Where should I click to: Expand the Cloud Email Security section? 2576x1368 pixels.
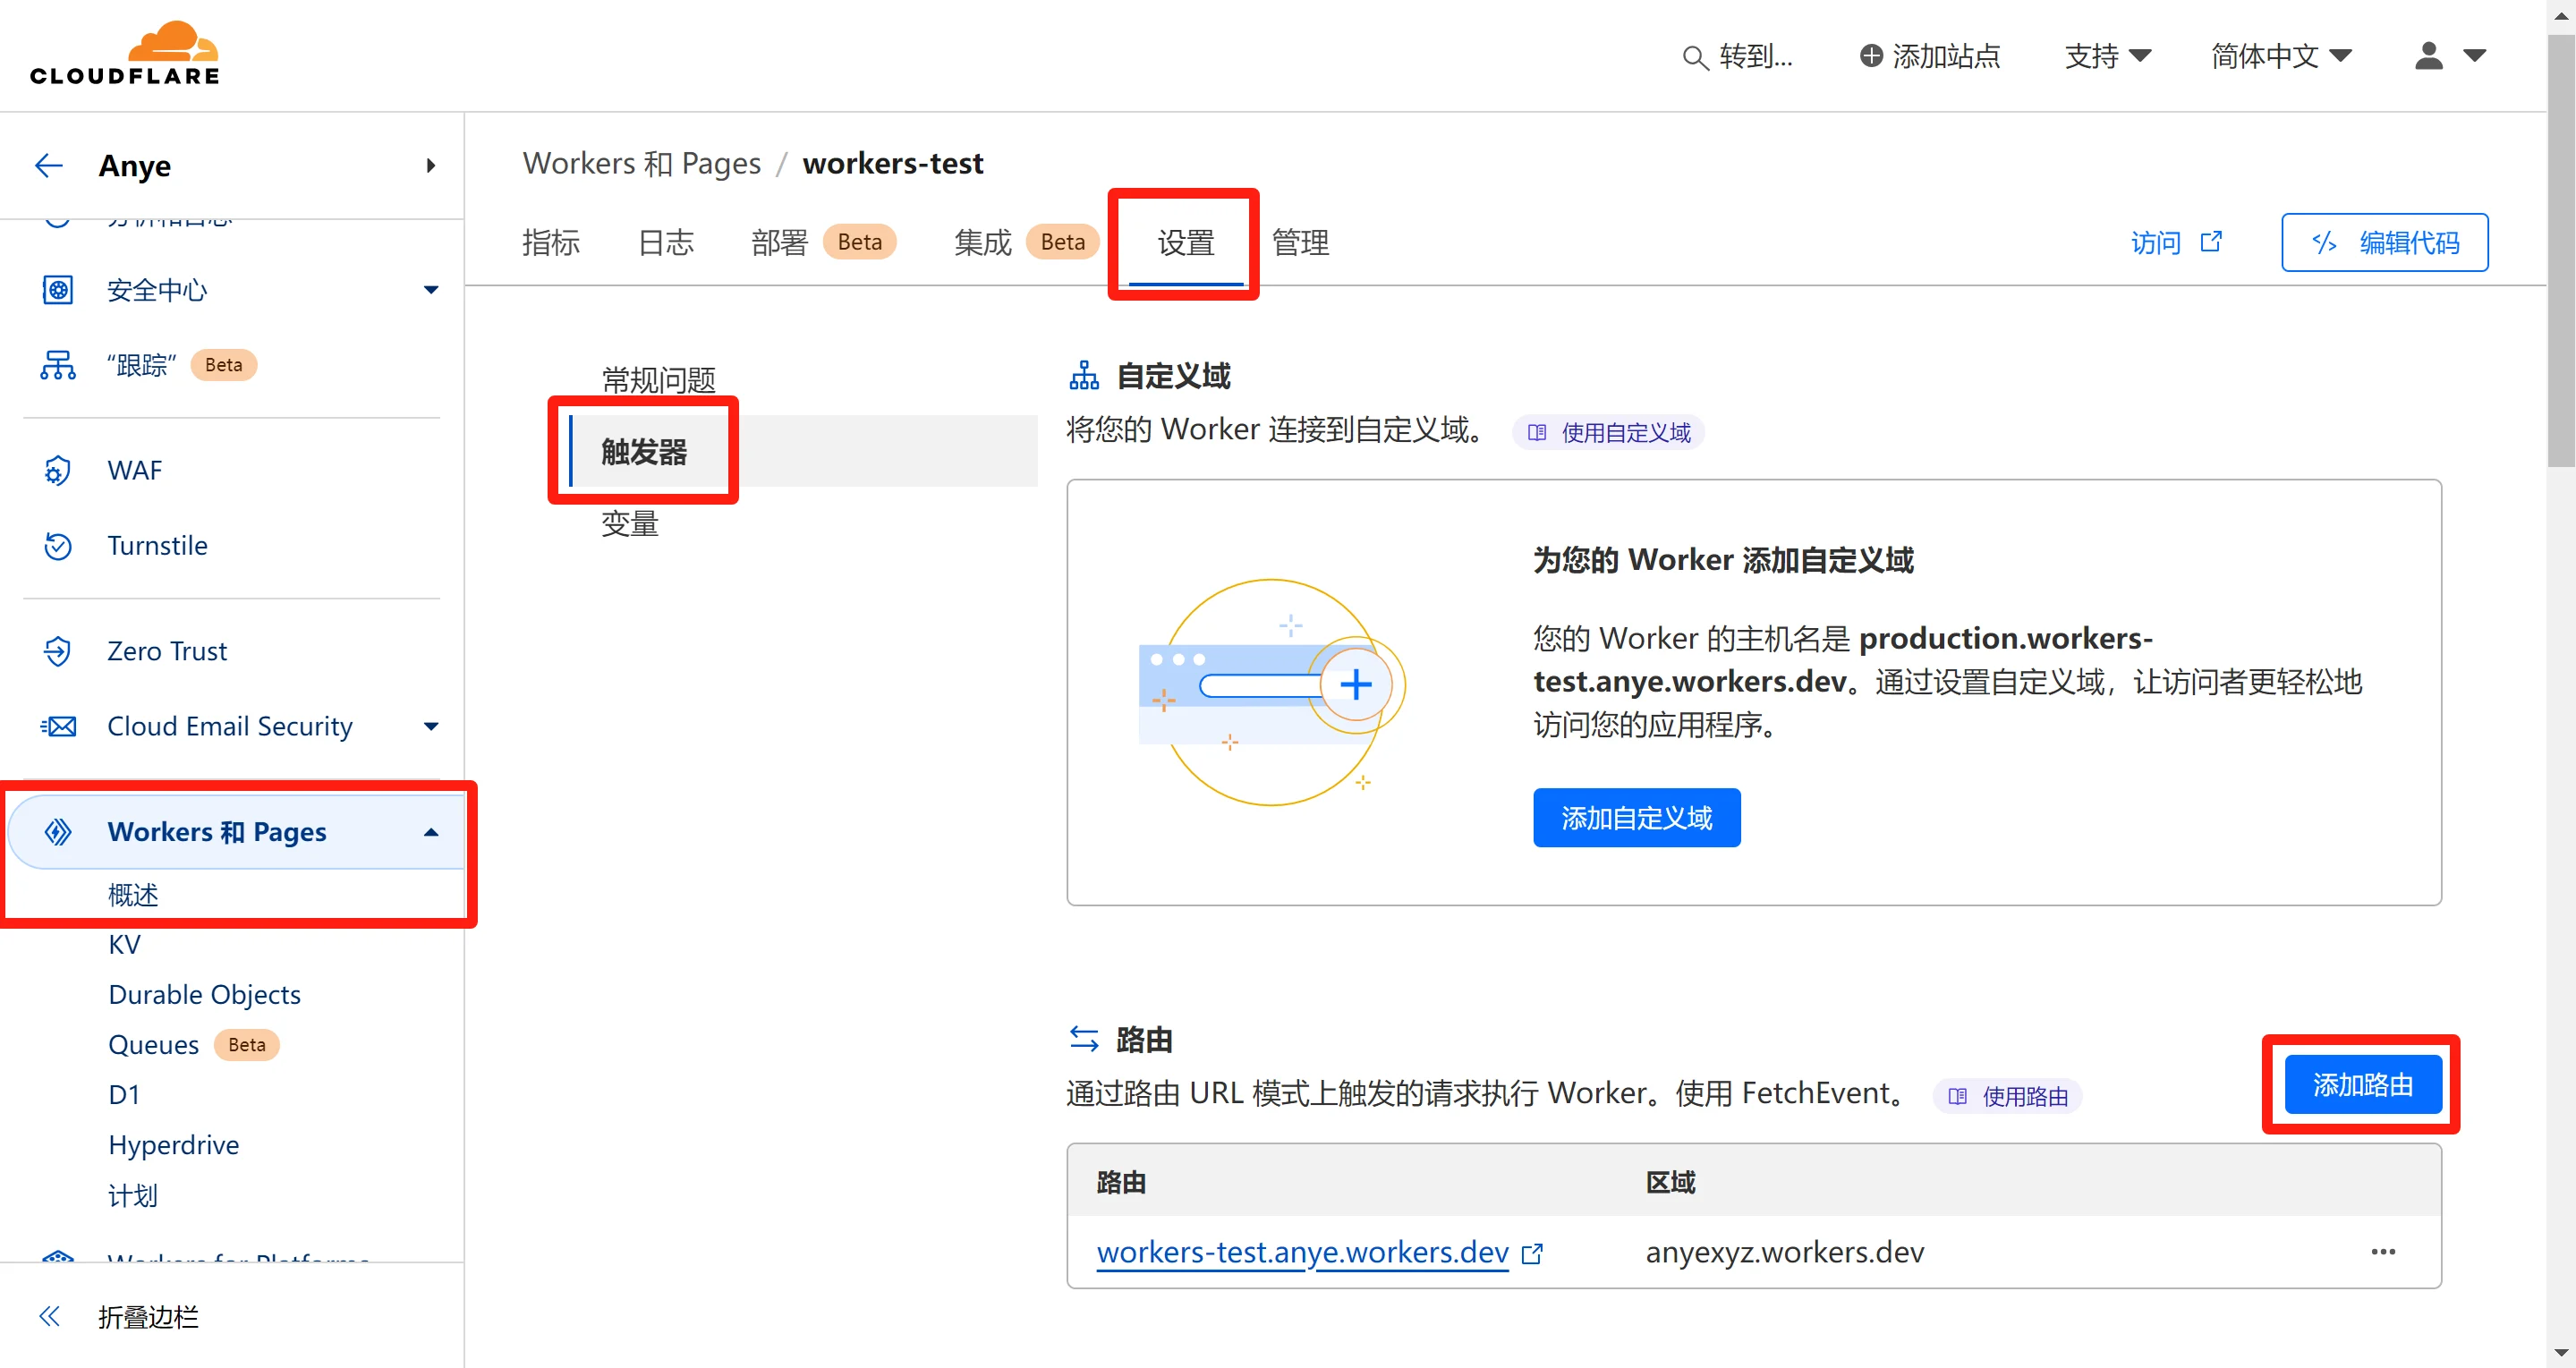click(x=431, y=726)
